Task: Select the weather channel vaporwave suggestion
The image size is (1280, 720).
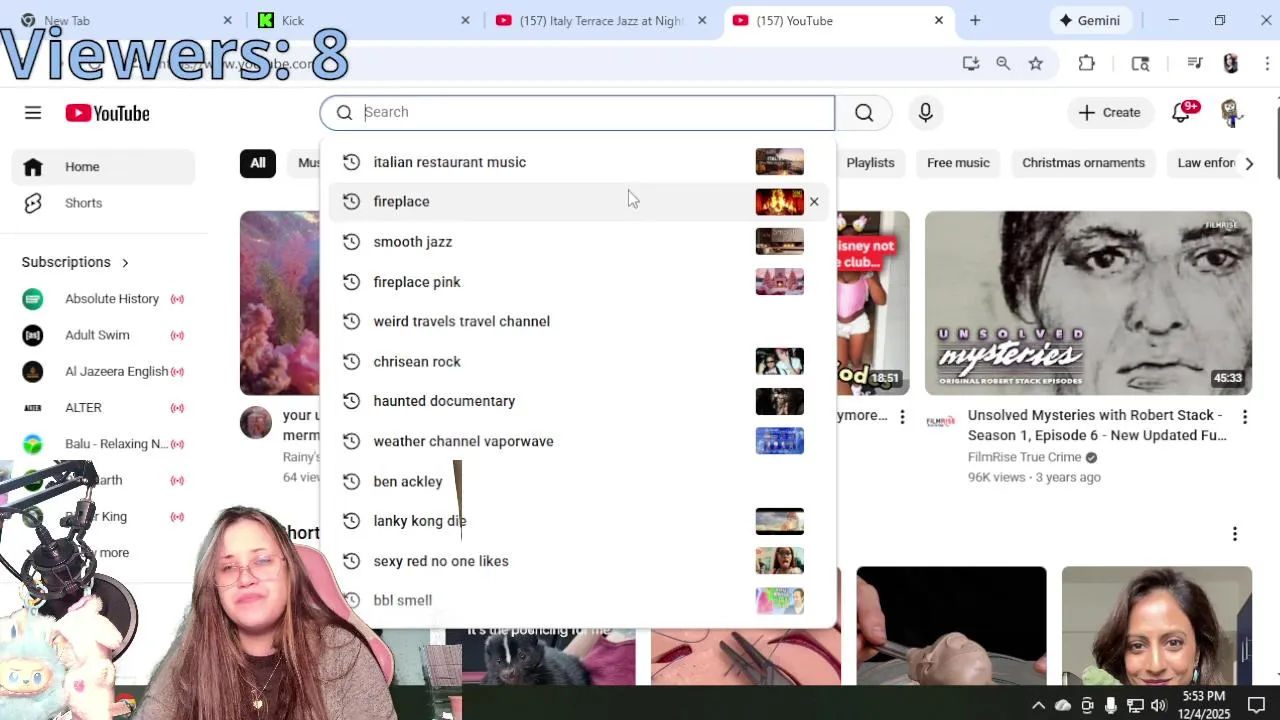Action: [x=577, y=441]
